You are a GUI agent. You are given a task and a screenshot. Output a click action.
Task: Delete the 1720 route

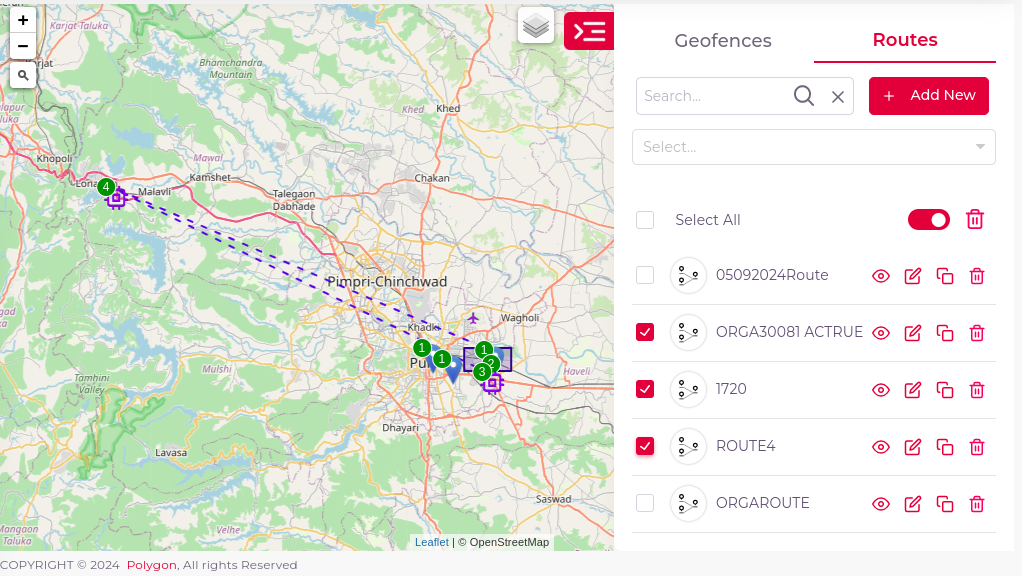point(976,390)
